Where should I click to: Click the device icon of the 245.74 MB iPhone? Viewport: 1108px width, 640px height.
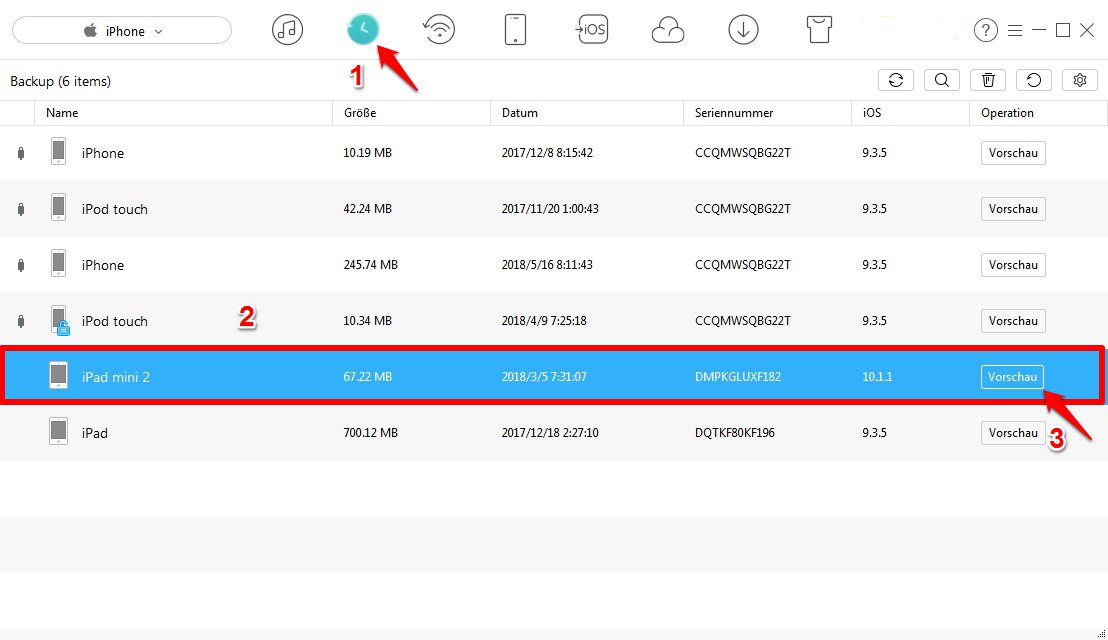[59, 263]
